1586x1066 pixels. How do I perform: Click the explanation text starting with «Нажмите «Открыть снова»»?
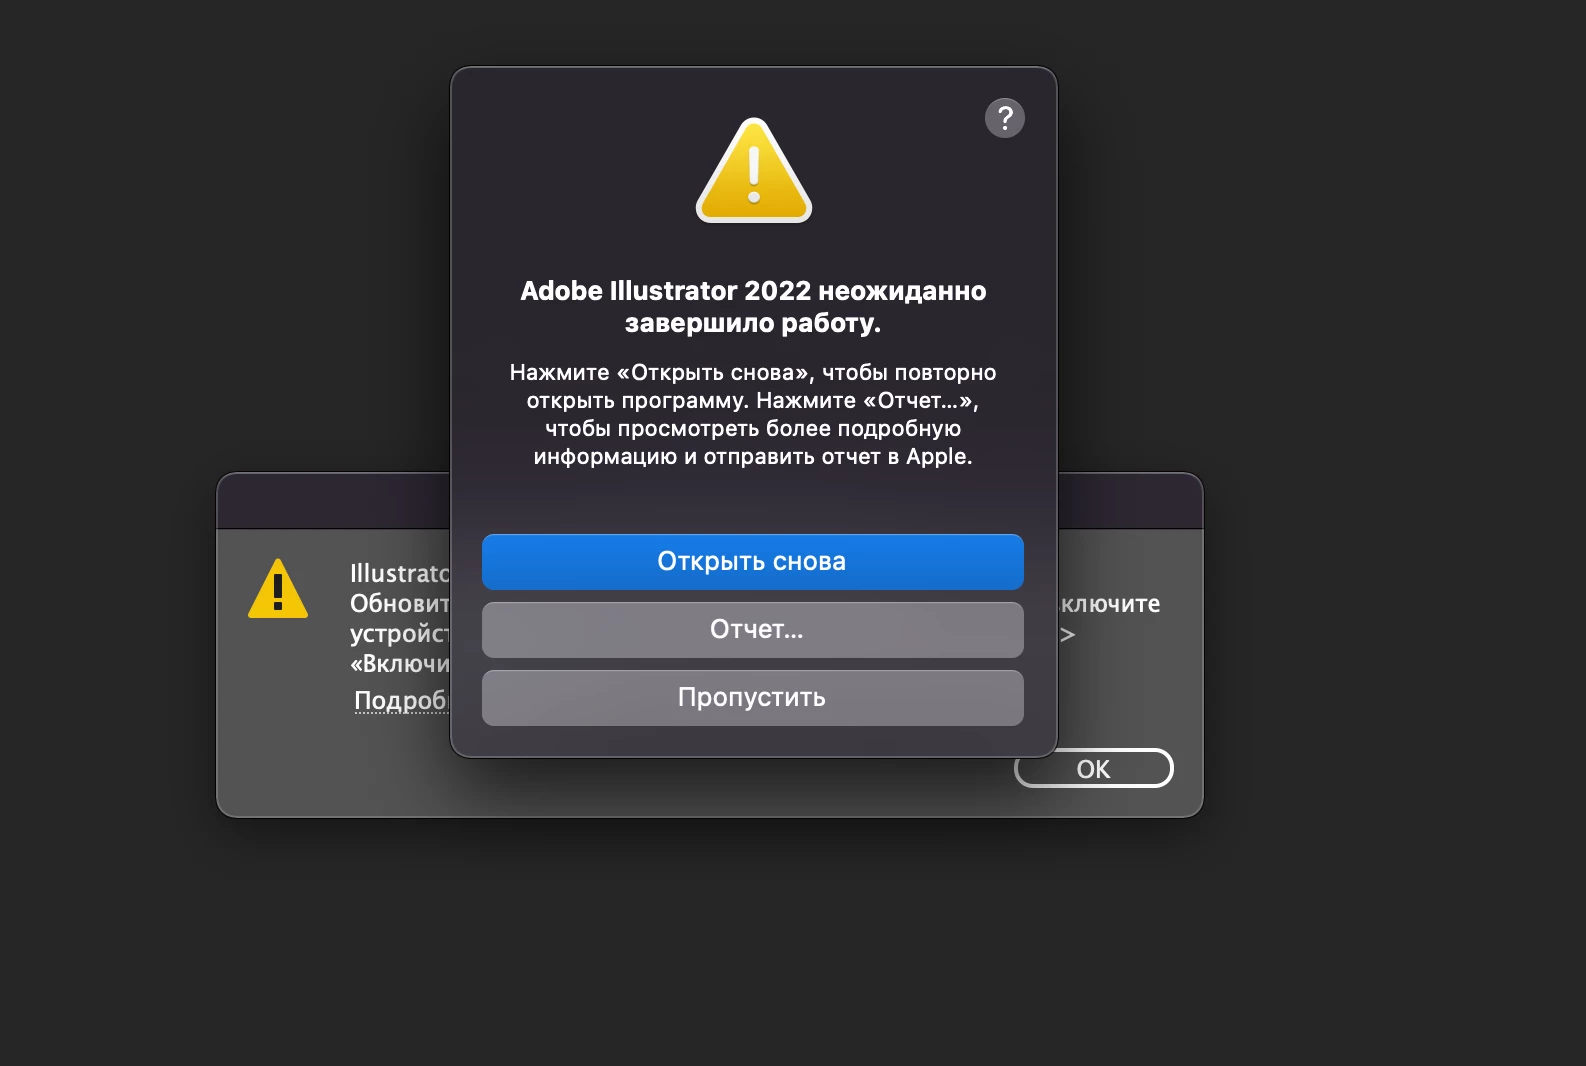tap(753, 414)
